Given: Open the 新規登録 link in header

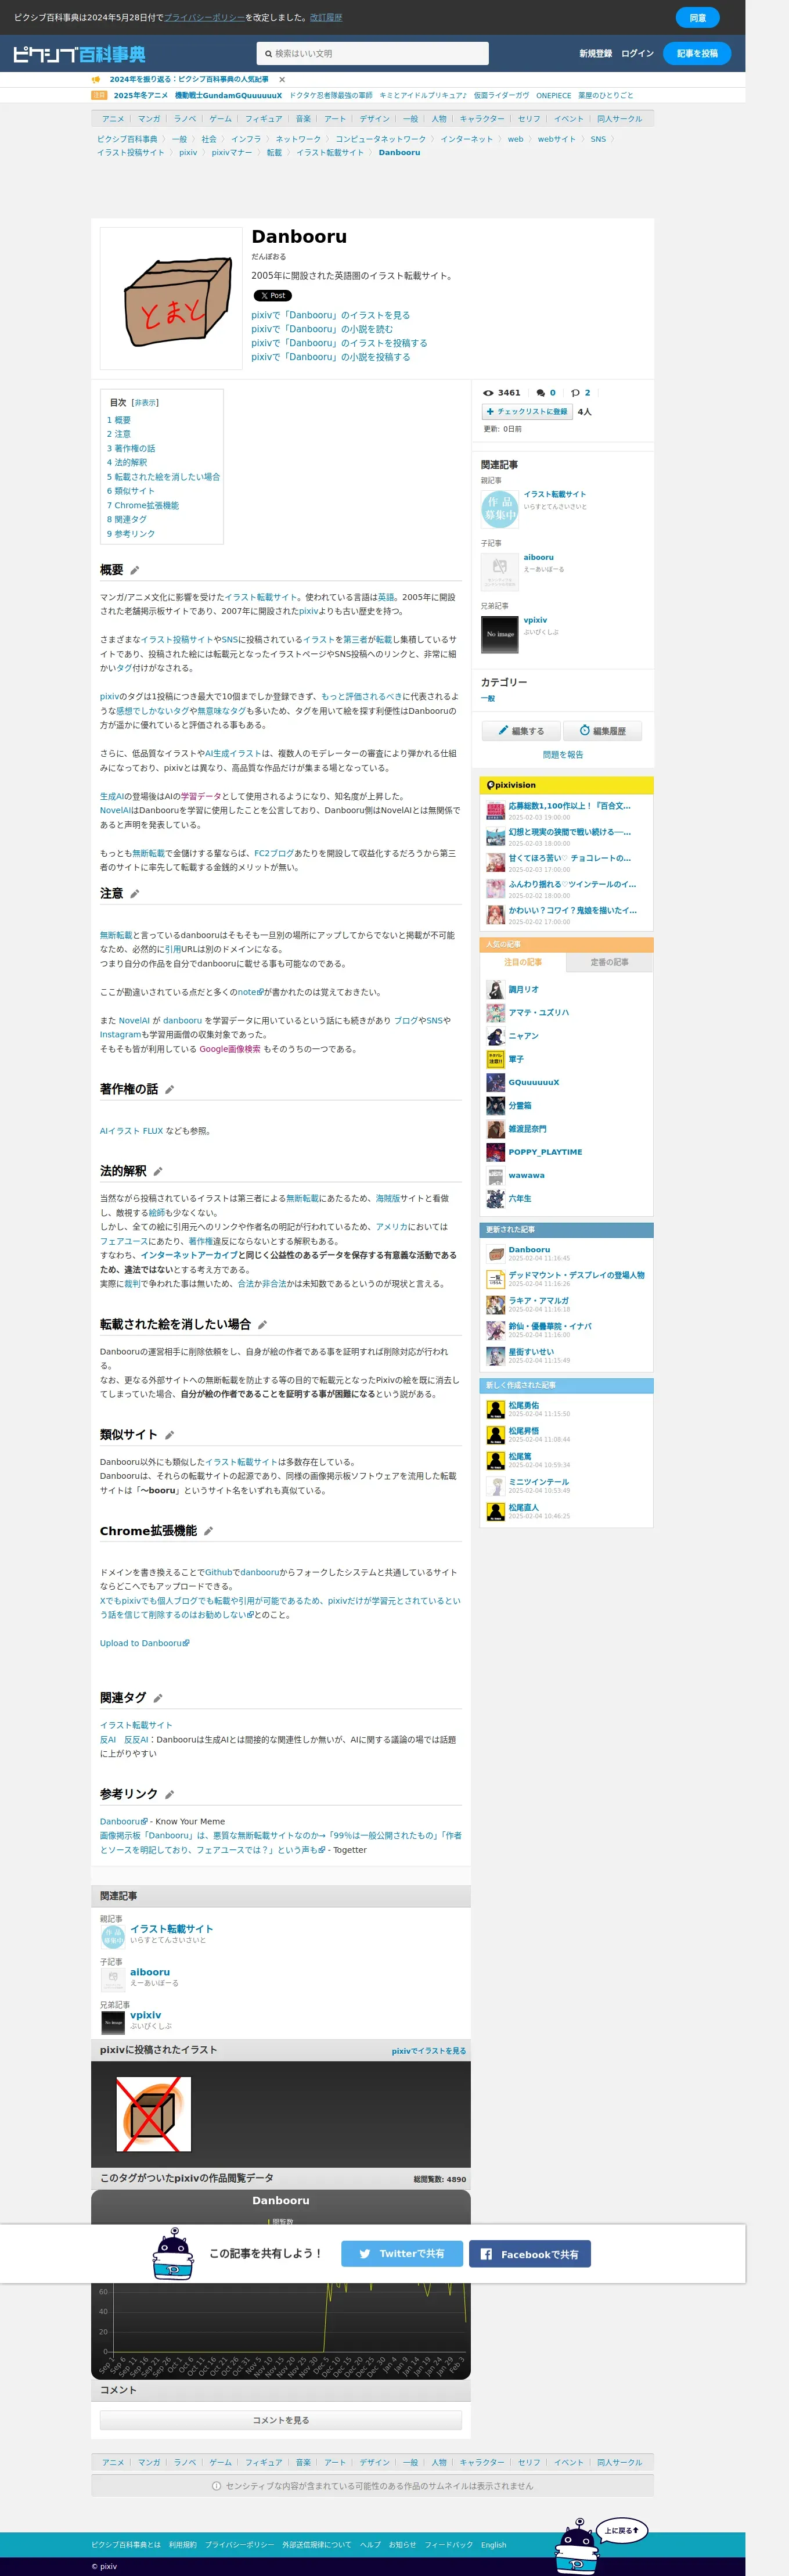Looking at the screenshot, I should click(595, 54).
